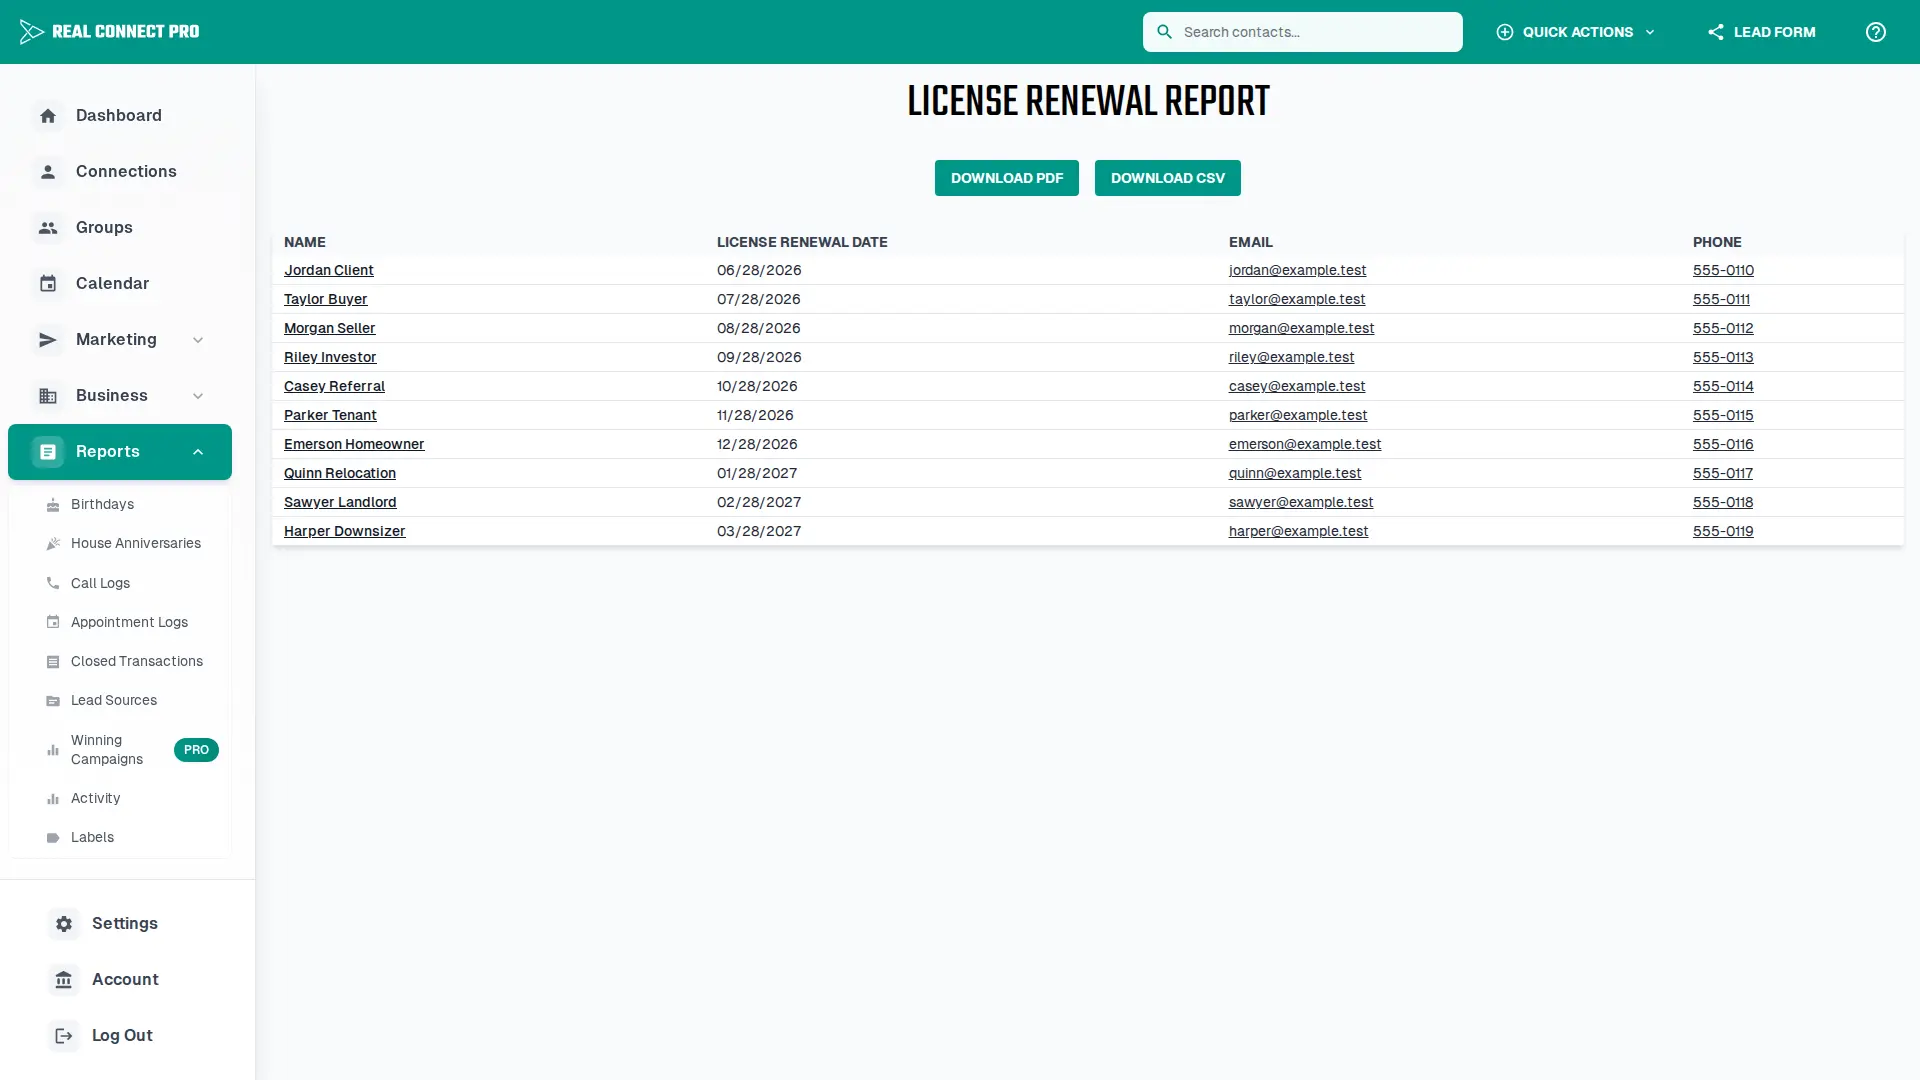Email quinn@example.test link
This screenshot has height=1080, width=1920.
coord(1294,474)
